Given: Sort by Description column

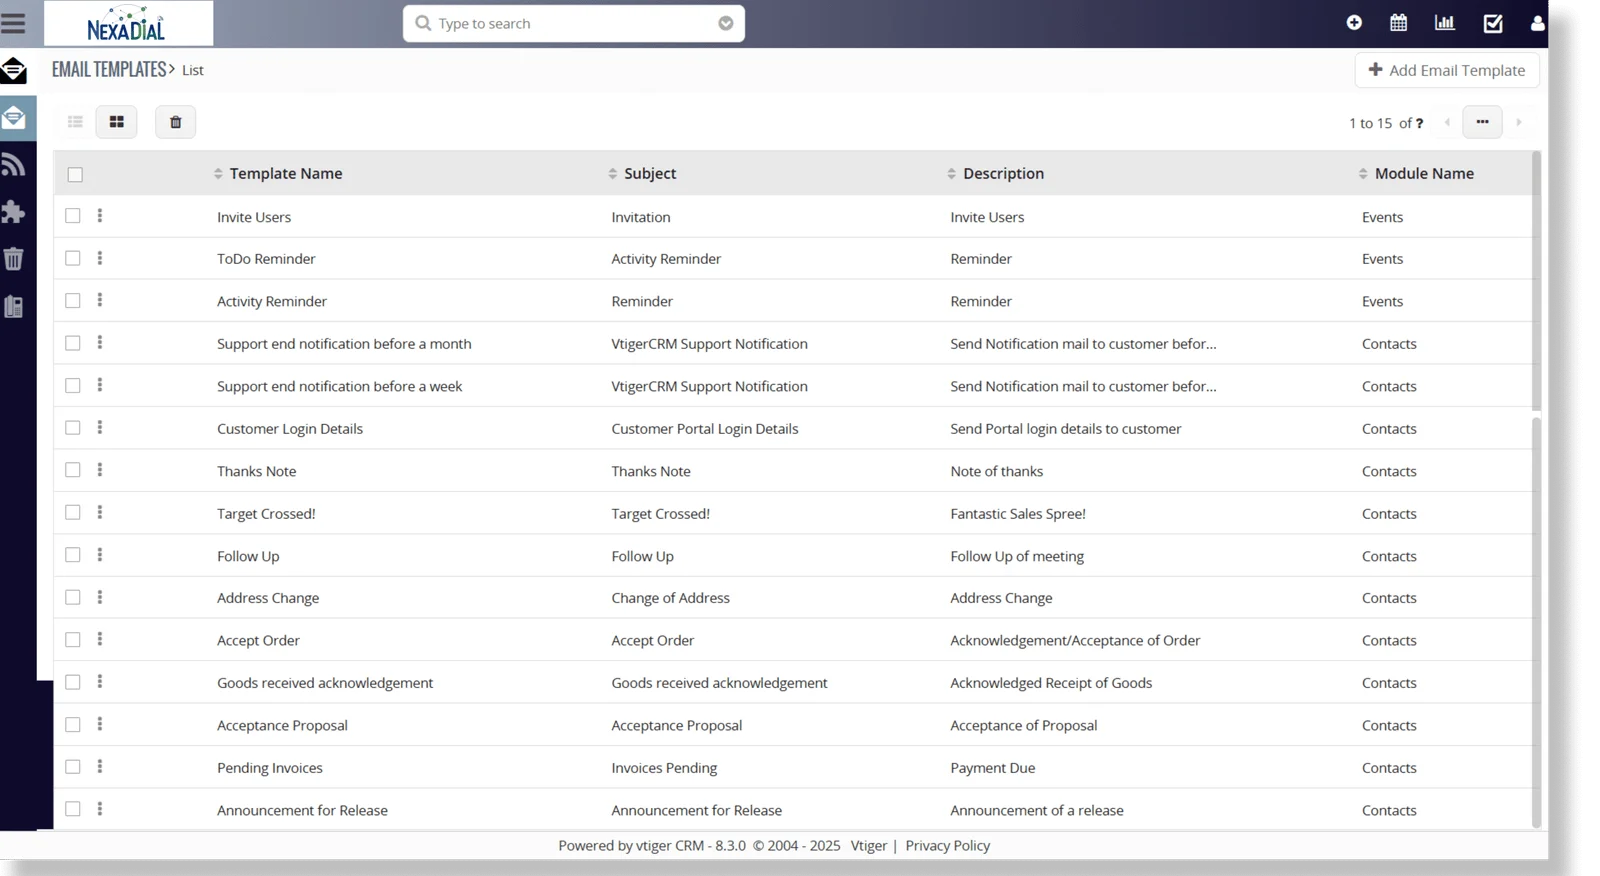Looking at the screenshot, I should click(x=995, y=173).
